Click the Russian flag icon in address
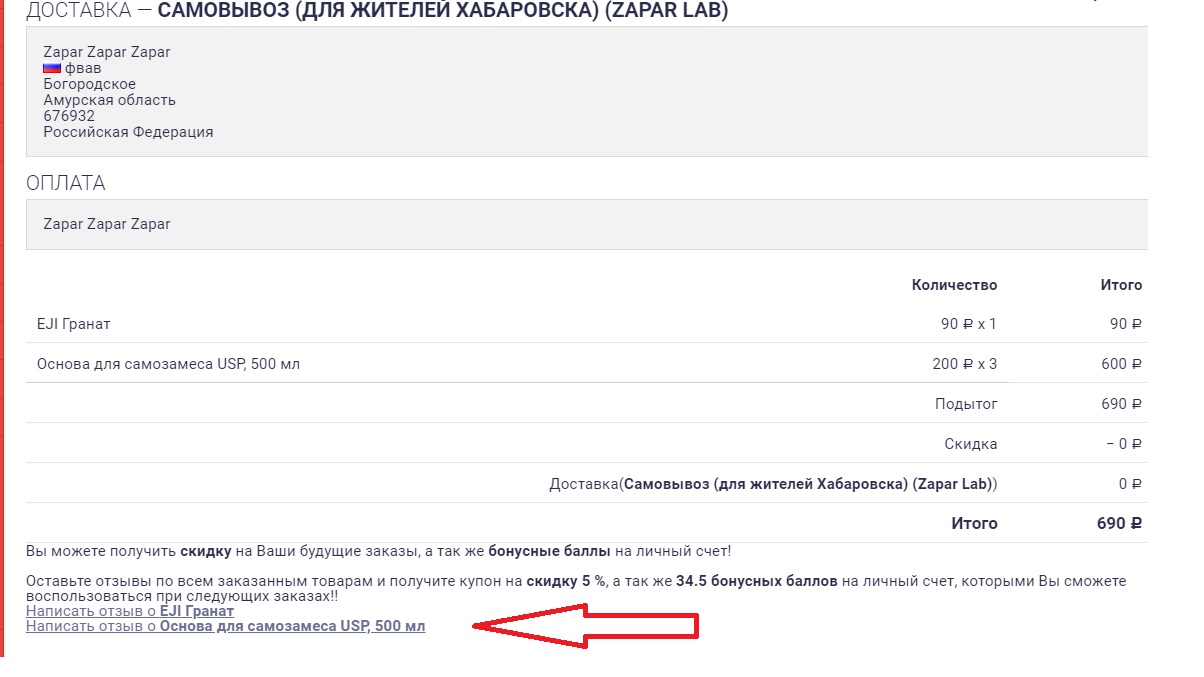 [52, 68]
